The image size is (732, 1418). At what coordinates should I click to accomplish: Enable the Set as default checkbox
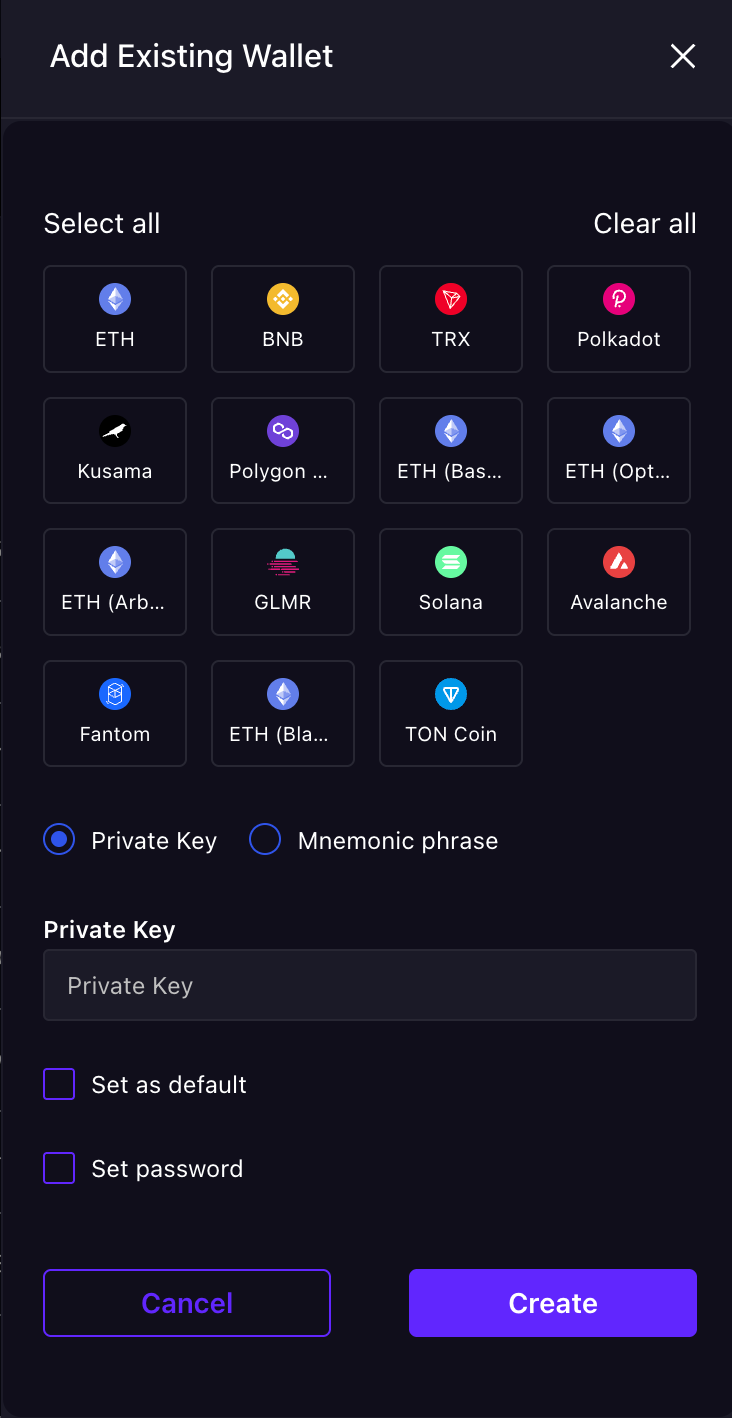pos(60,1084)
